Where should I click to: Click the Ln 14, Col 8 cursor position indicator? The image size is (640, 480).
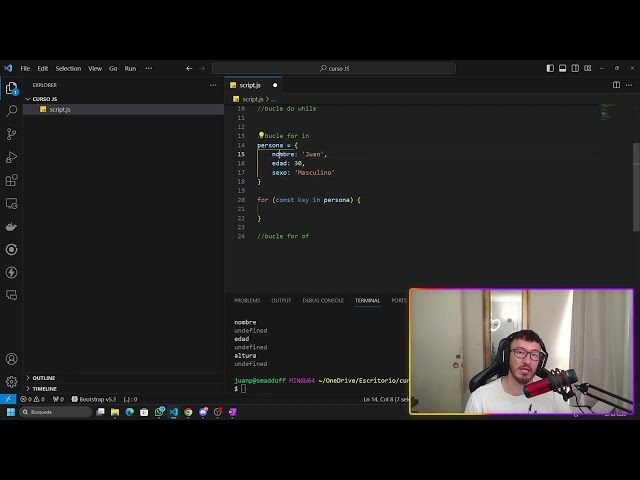click(x=386, y=399)
